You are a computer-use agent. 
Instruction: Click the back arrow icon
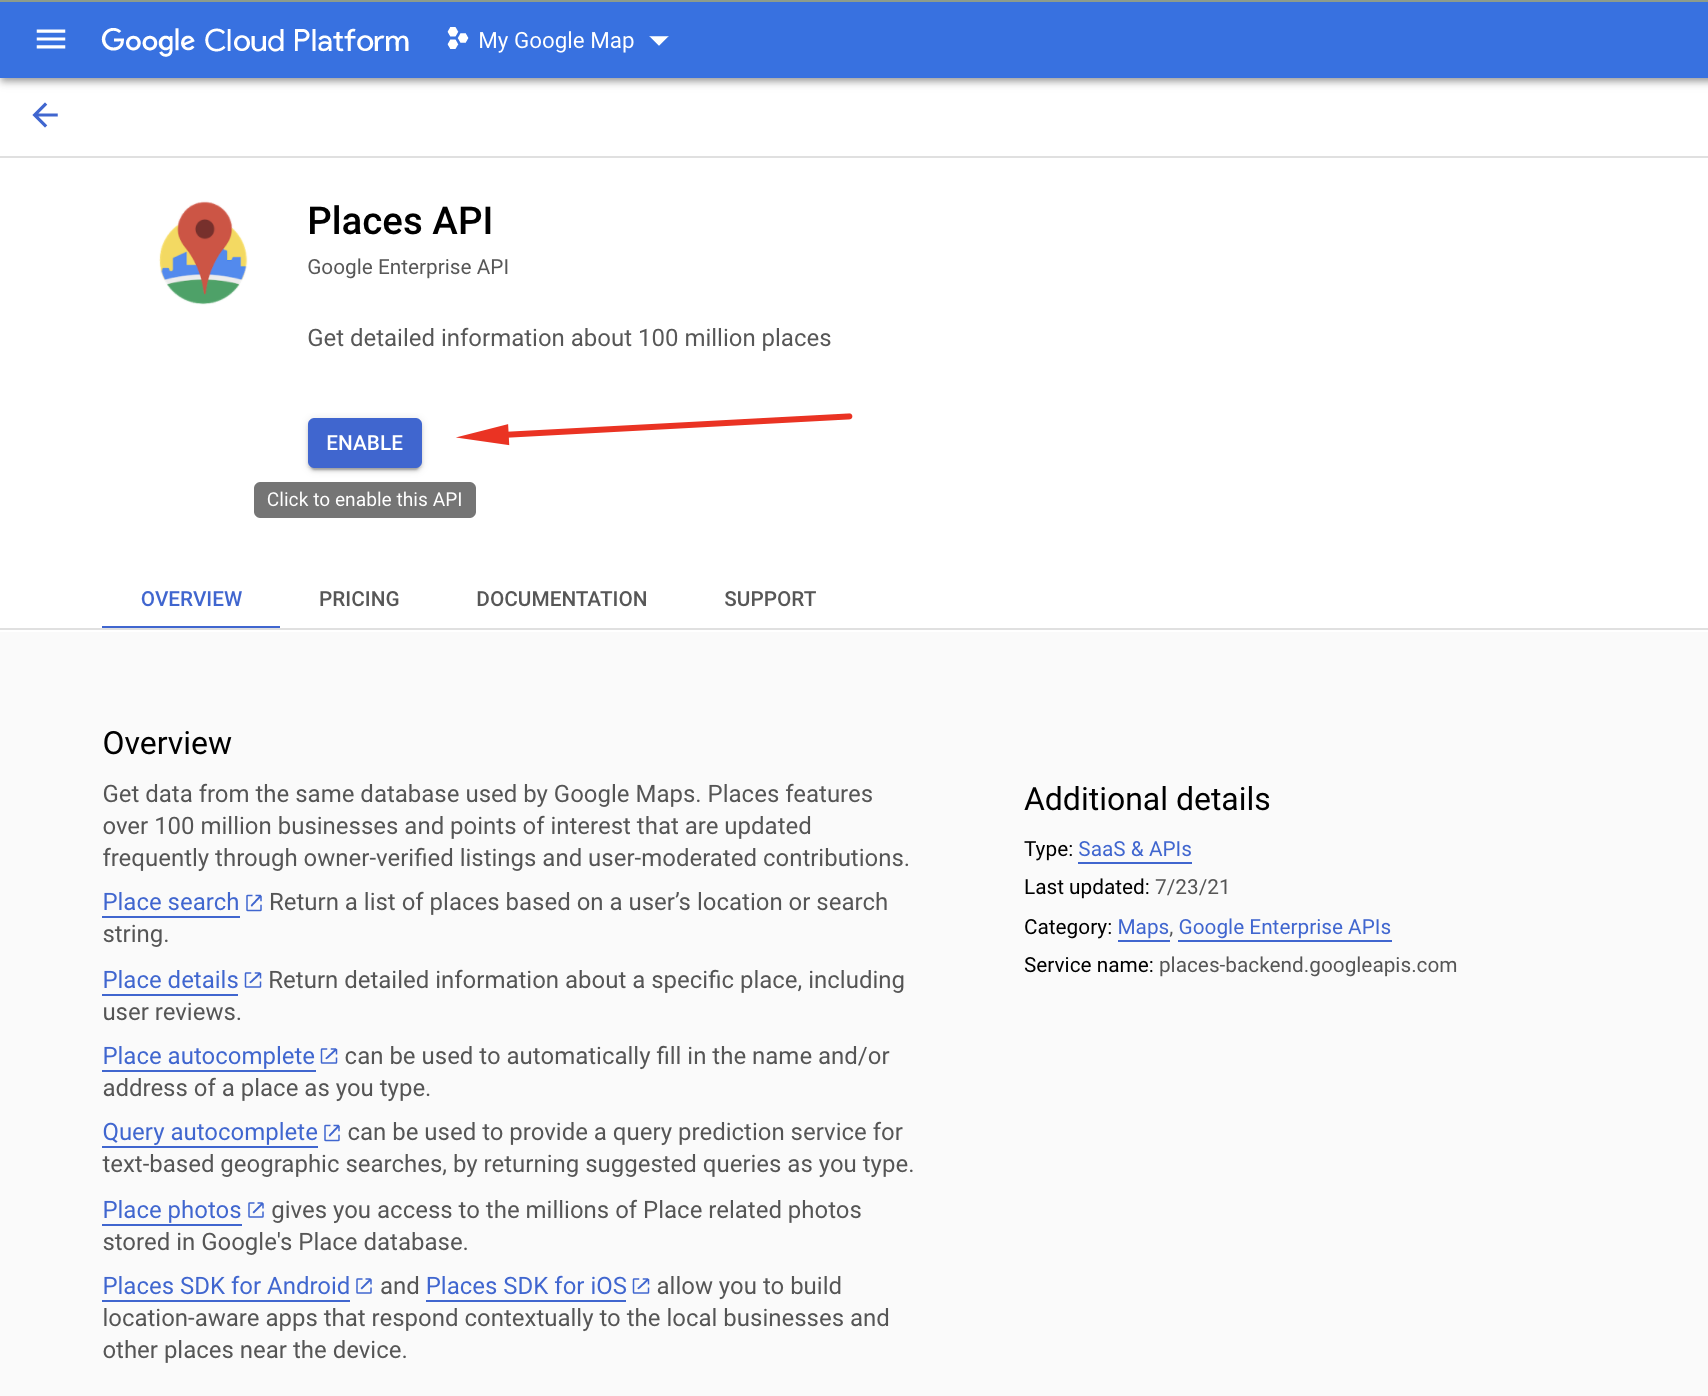pyautogui.click(x=45, y=115)
